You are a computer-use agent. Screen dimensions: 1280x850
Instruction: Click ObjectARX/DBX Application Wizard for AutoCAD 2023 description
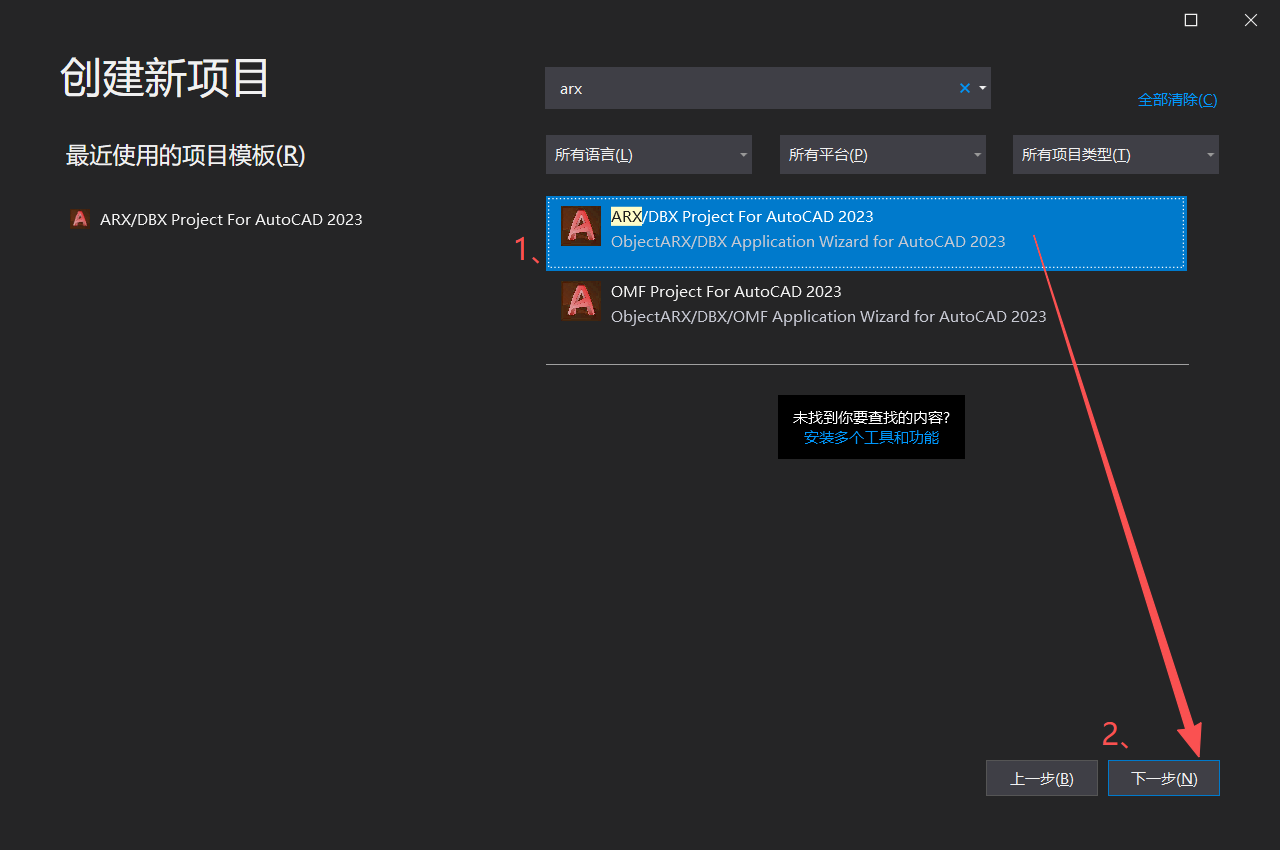tap(808, 241)
